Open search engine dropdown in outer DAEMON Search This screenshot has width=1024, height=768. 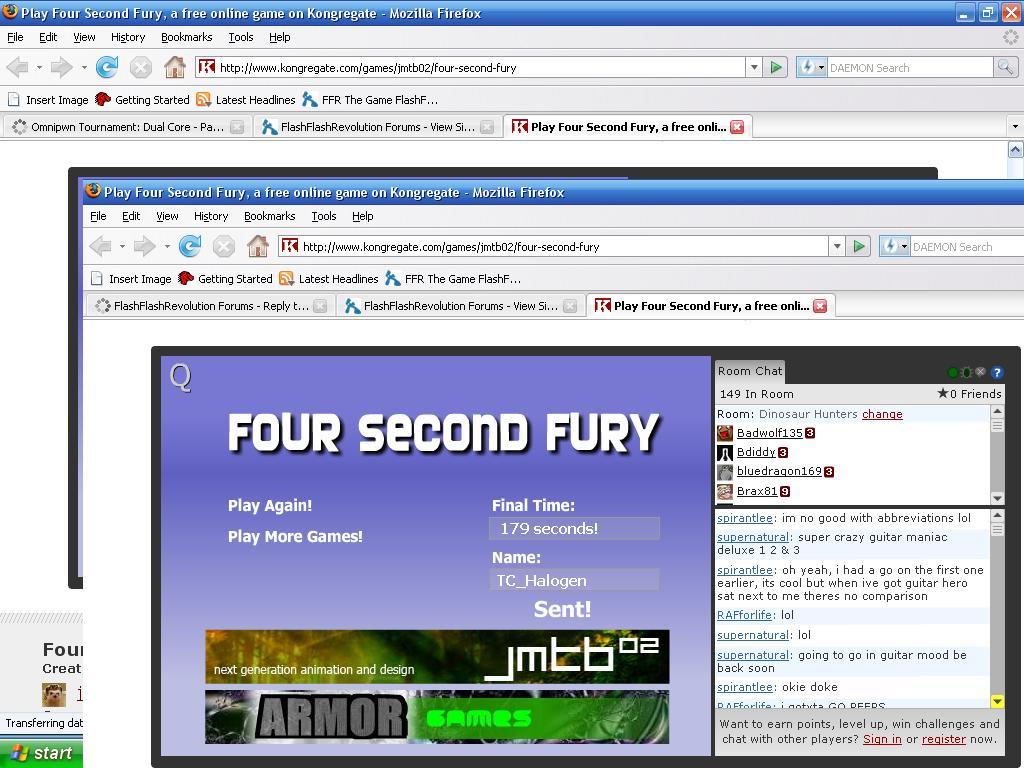tap(821, 67)
